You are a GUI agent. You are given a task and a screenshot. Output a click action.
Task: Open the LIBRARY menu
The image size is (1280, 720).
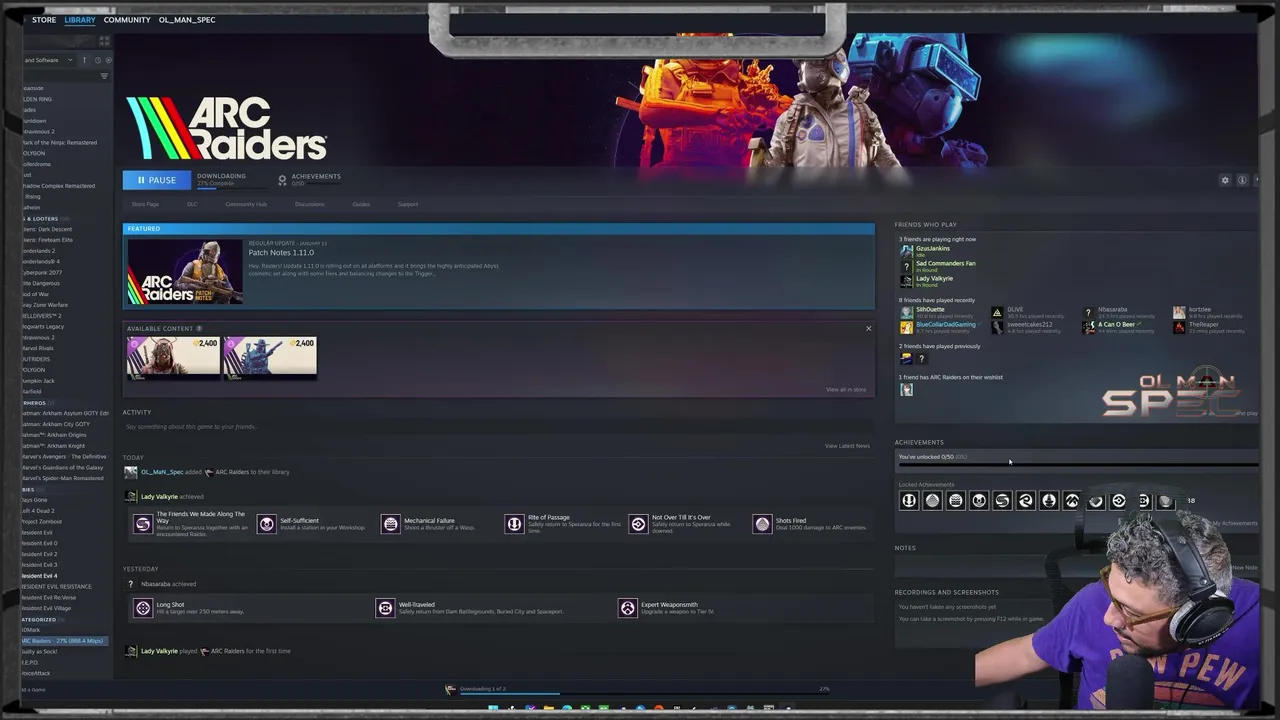tap(80, 20)
